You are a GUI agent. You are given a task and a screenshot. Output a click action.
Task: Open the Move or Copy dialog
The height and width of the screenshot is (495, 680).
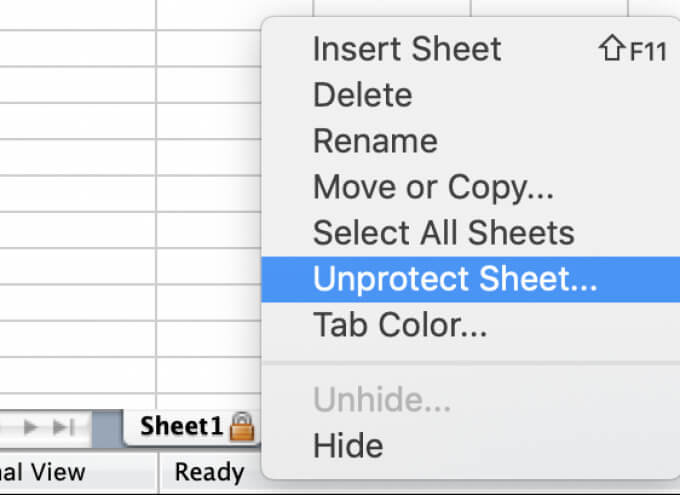point(433,187)
